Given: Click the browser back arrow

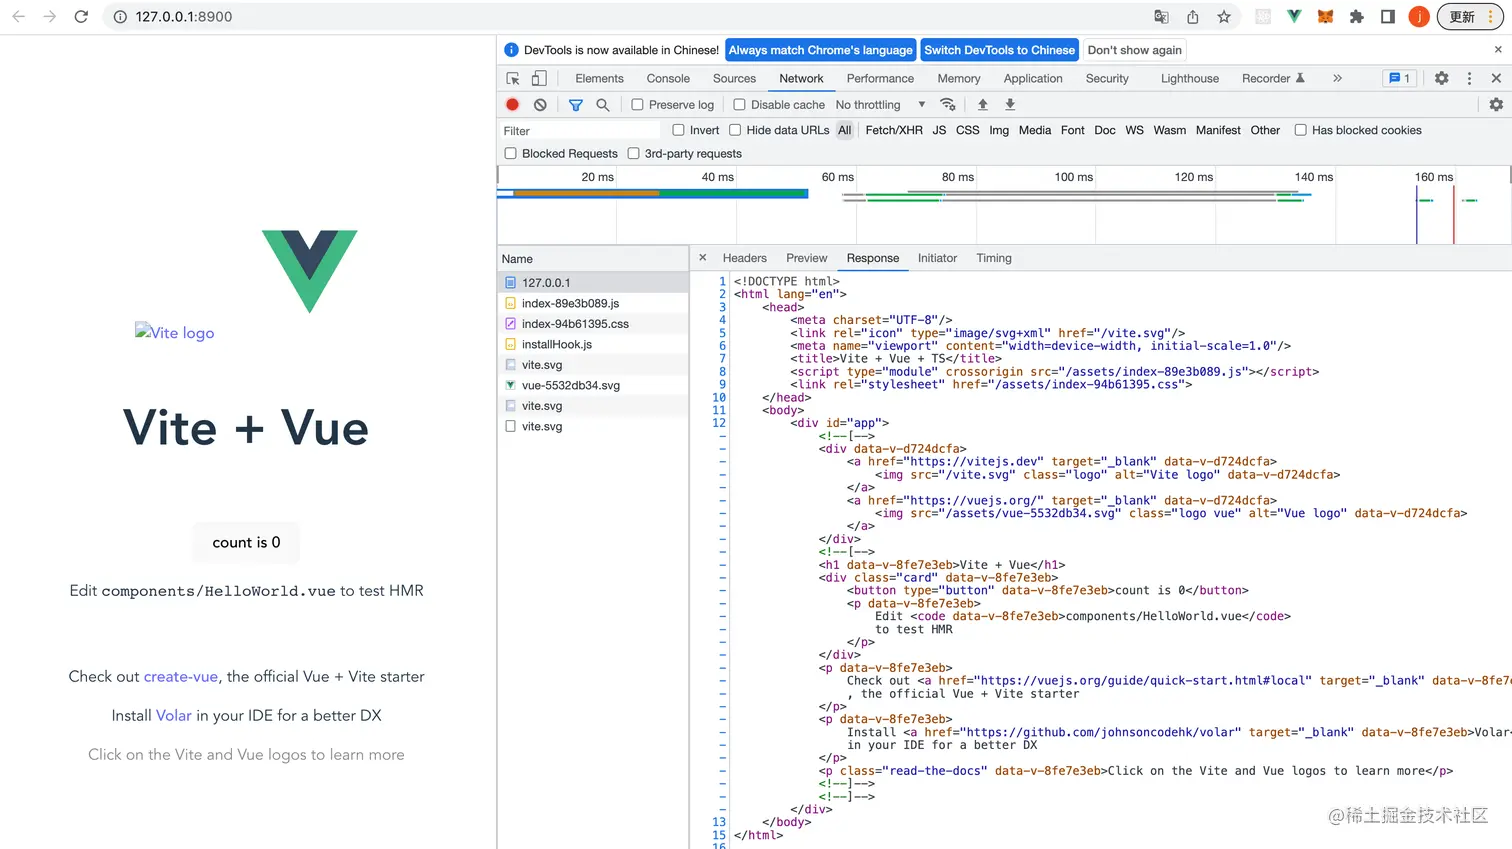Looking at the screenshot, I should tap(18, 17).
